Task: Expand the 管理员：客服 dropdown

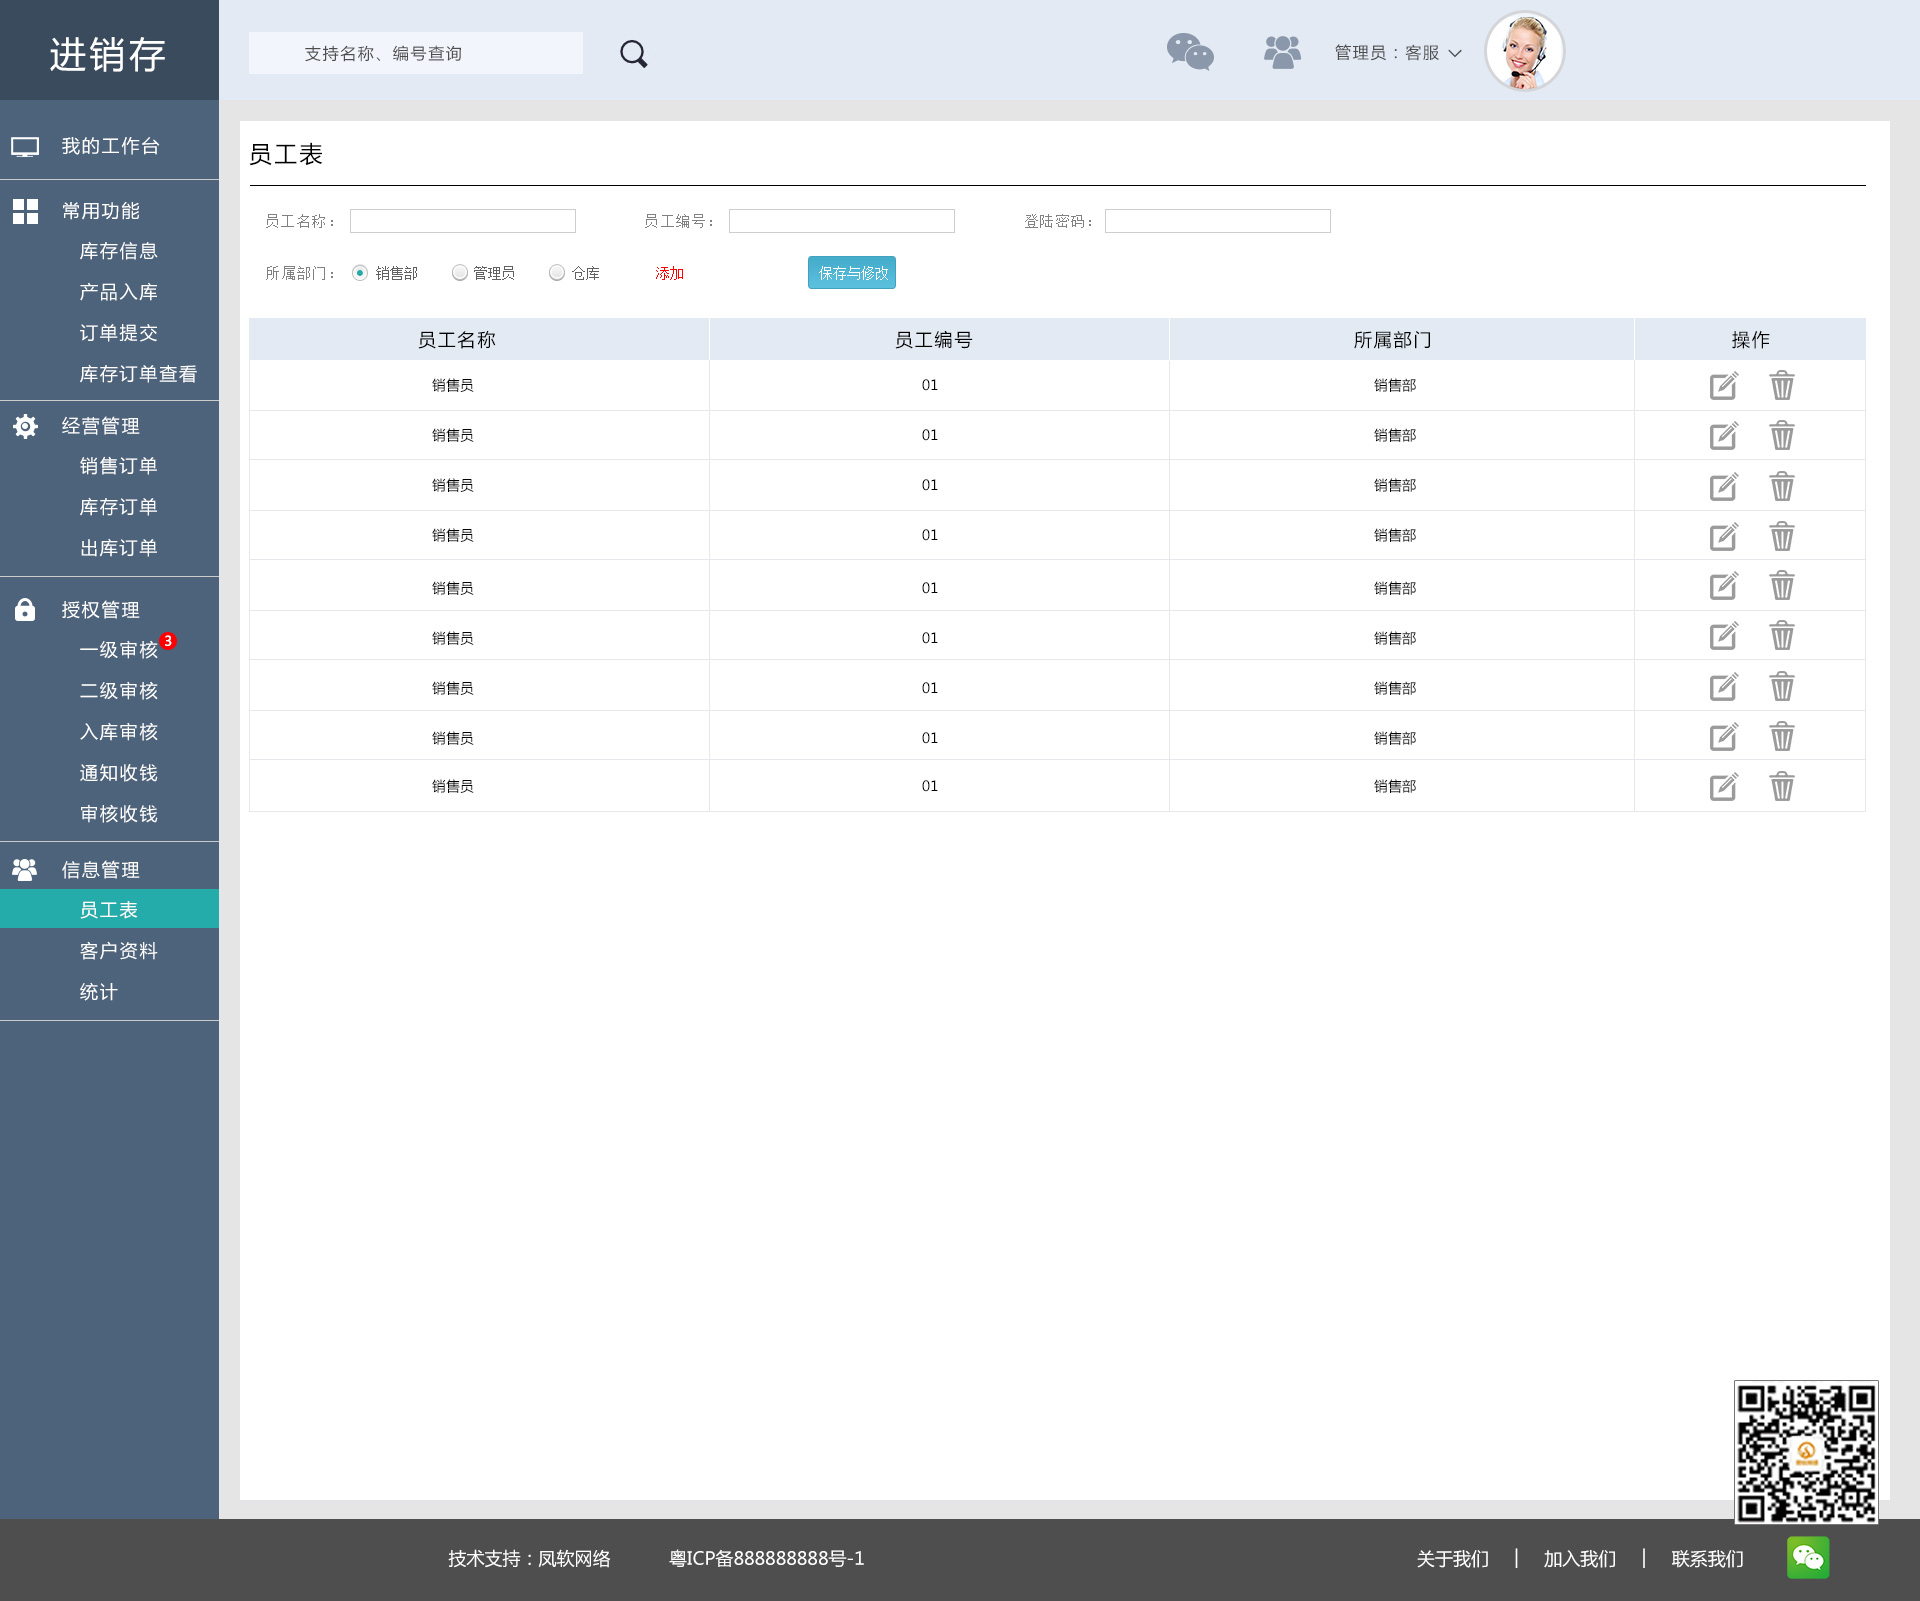Action: click(x=1398, y=53)
